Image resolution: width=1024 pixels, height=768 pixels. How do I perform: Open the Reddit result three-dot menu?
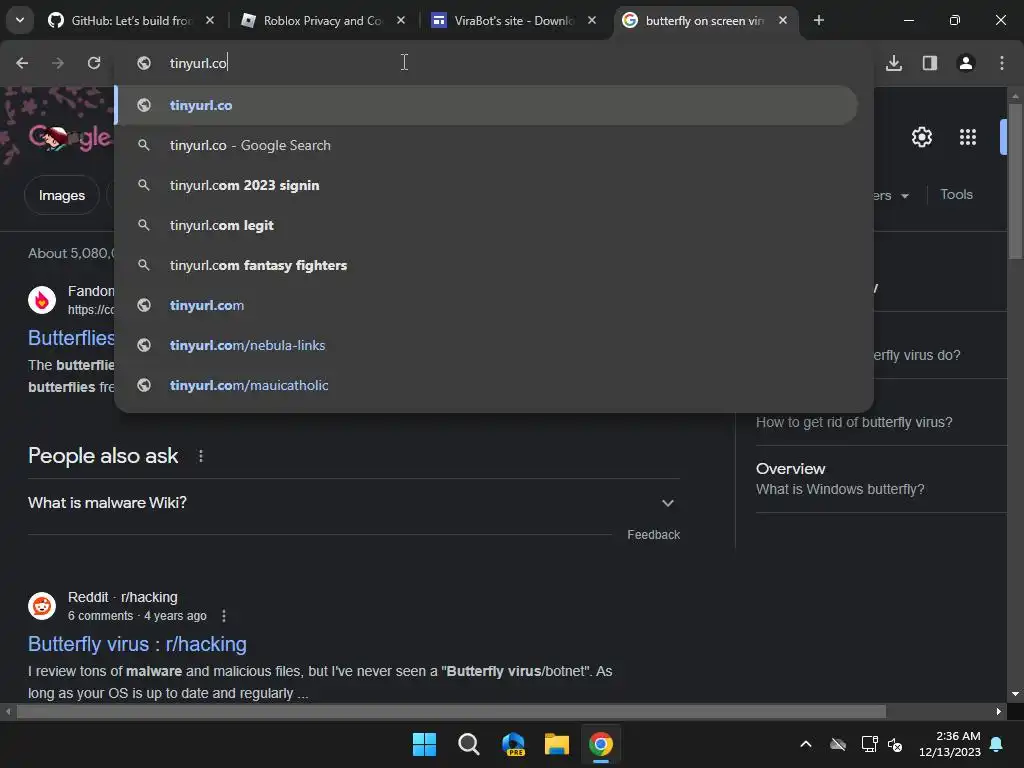click(224, 616)
